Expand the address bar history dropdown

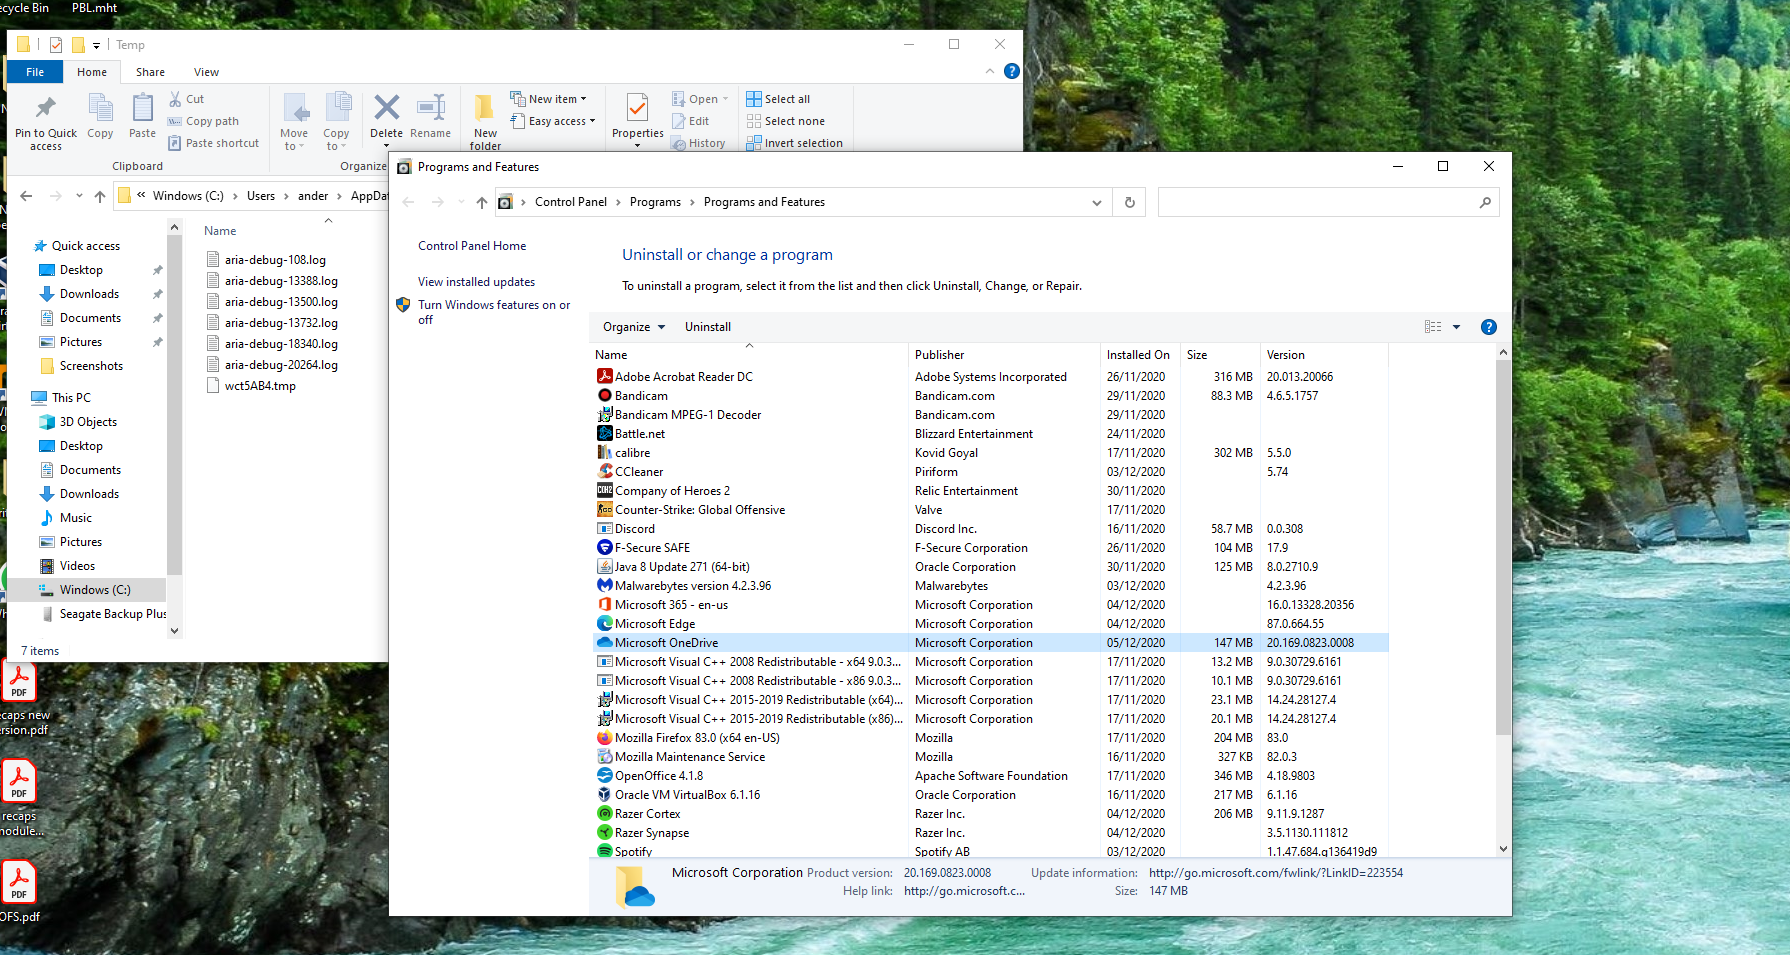pyautogui.click(x=1097, y=202)
